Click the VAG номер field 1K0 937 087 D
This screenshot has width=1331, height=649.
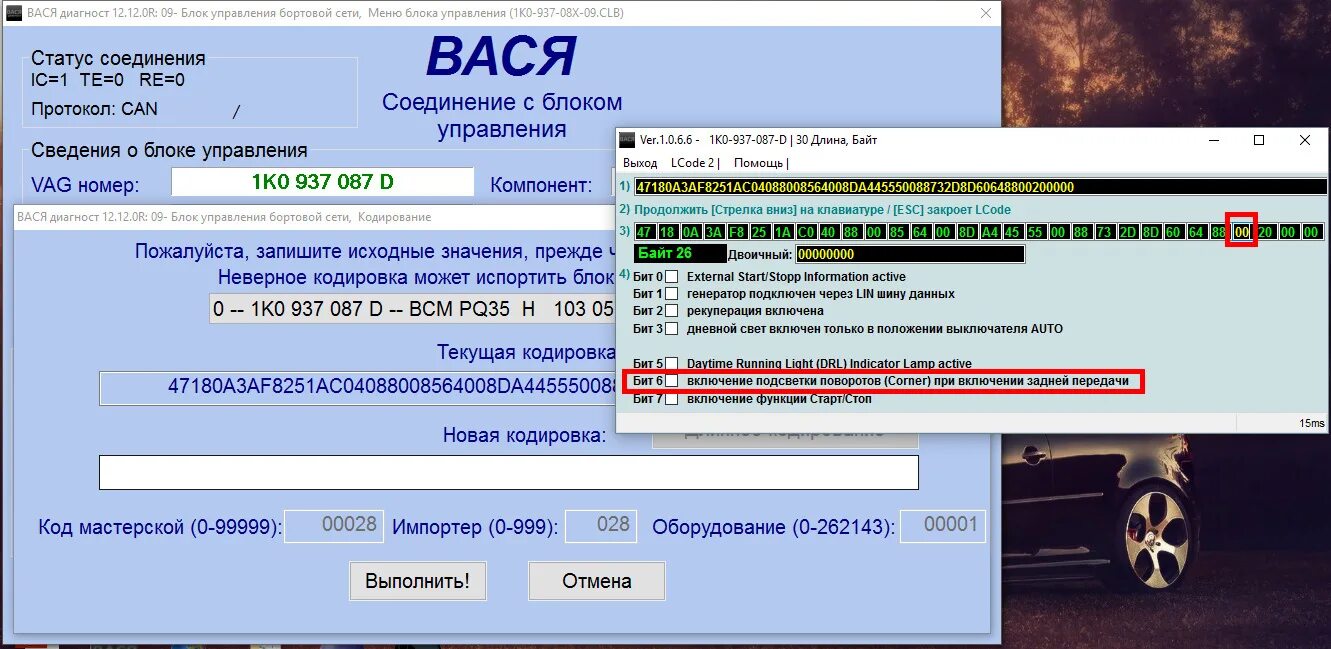tap(322, 182)
